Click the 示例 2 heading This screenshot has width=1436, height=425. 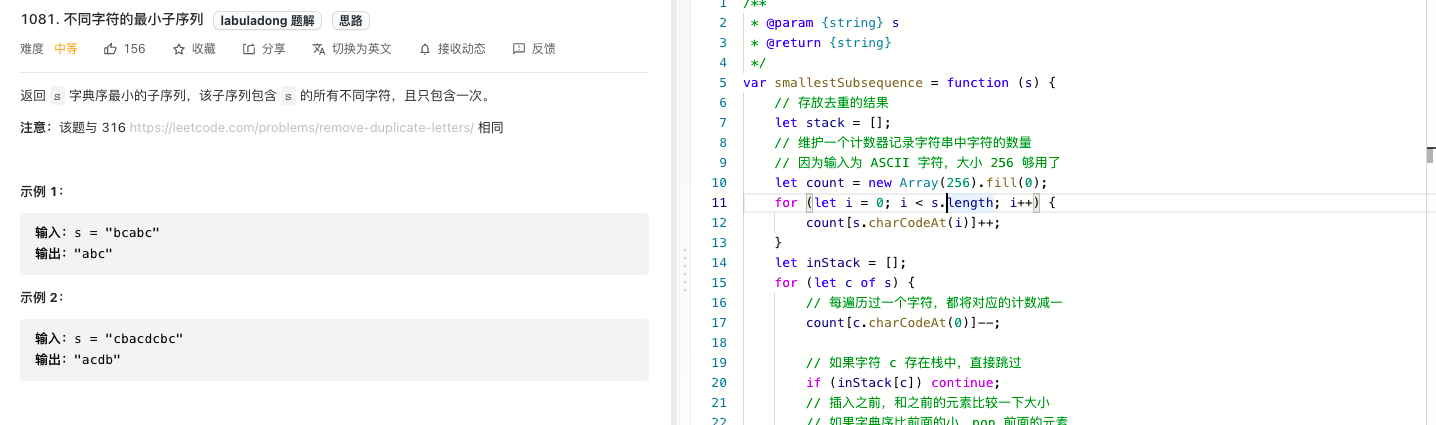[x=42, y=297]
